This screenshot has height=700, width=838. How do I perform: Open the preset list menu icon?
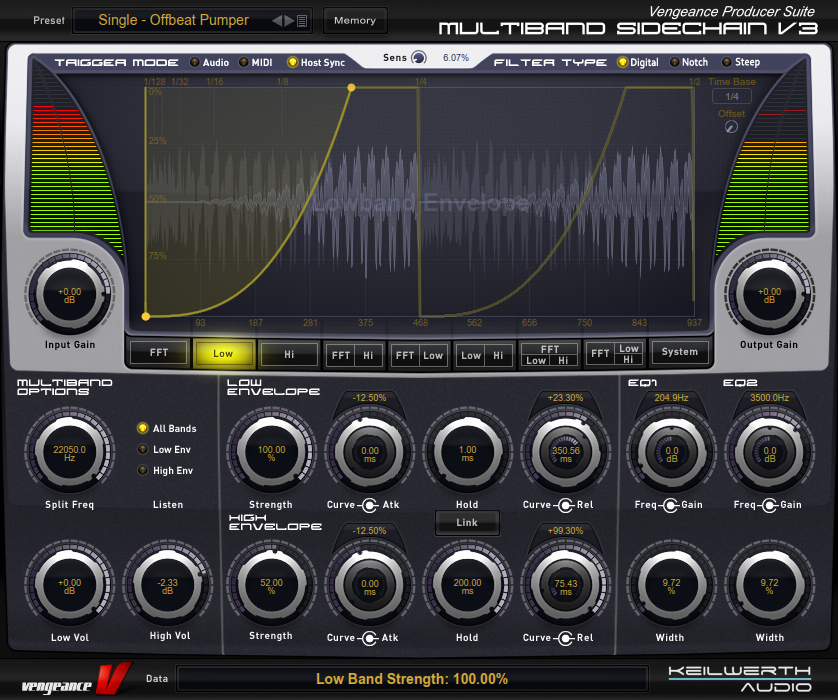click(303, 20)
